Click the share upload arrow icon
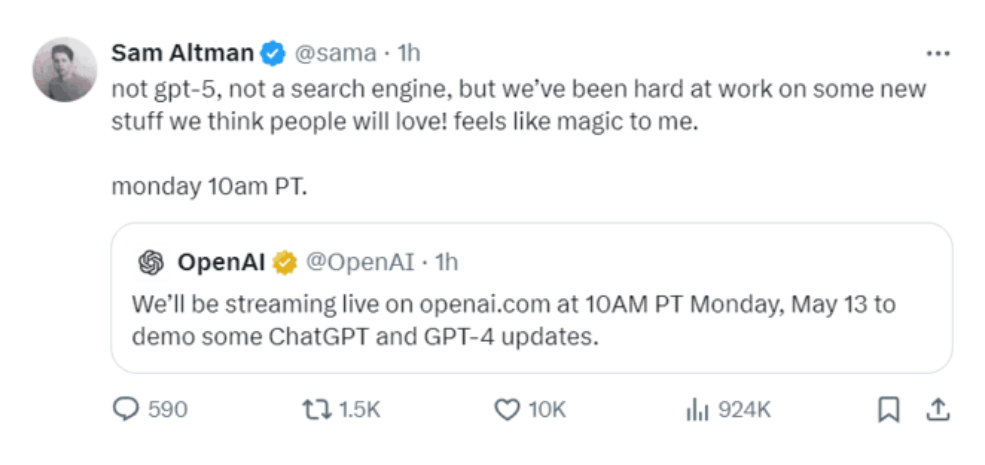The height and width of the screenshot is (465, 985). (937, 410)
